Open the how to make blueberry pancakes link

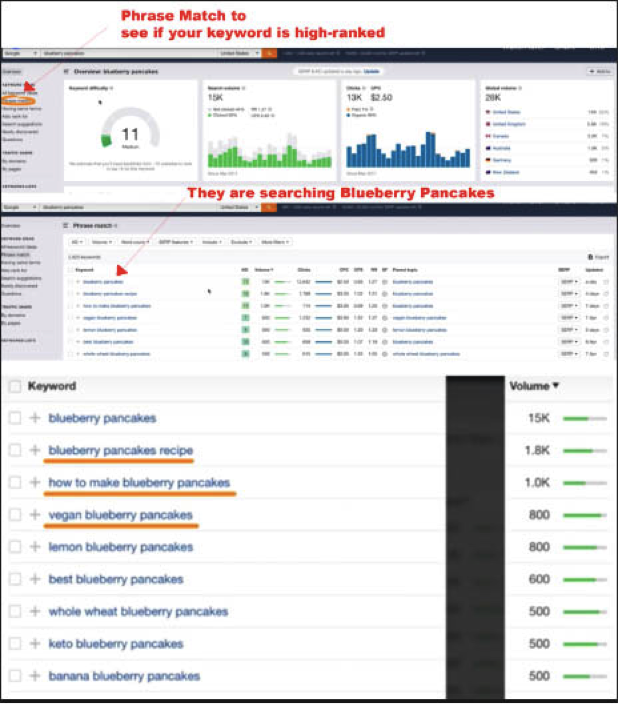[139, 483]
